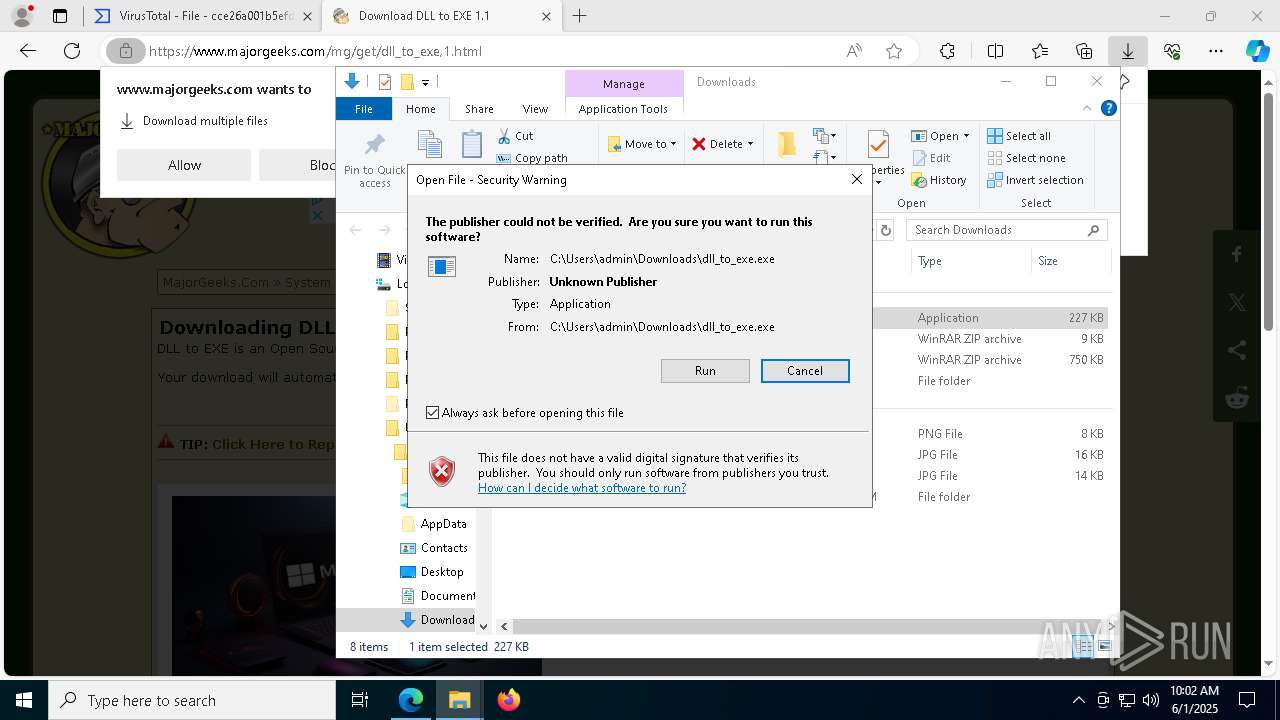The width and height of the screenshot is (1280, 720).
Task: Open a new browser tab
Action: tap(579, 16)
